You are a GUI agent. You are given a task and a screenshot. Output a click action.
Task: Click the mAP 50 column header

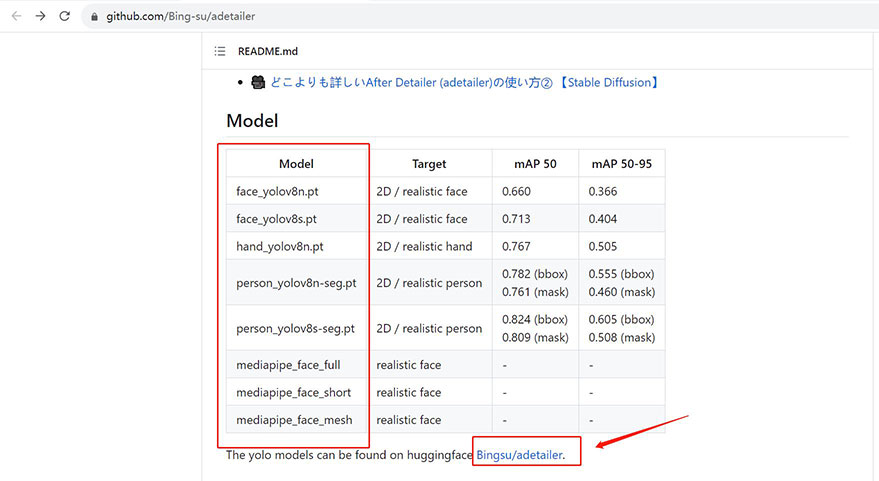534,164
